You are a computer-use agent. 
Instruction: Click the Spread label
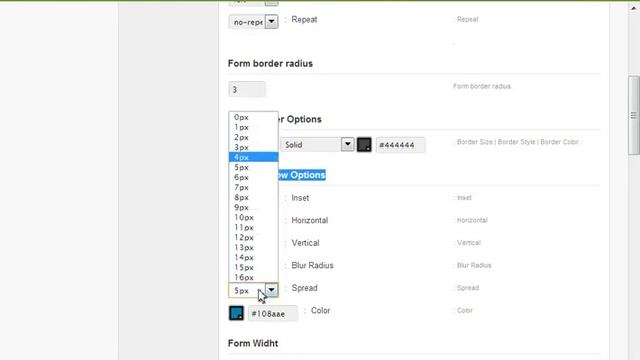tap(304, 288)
